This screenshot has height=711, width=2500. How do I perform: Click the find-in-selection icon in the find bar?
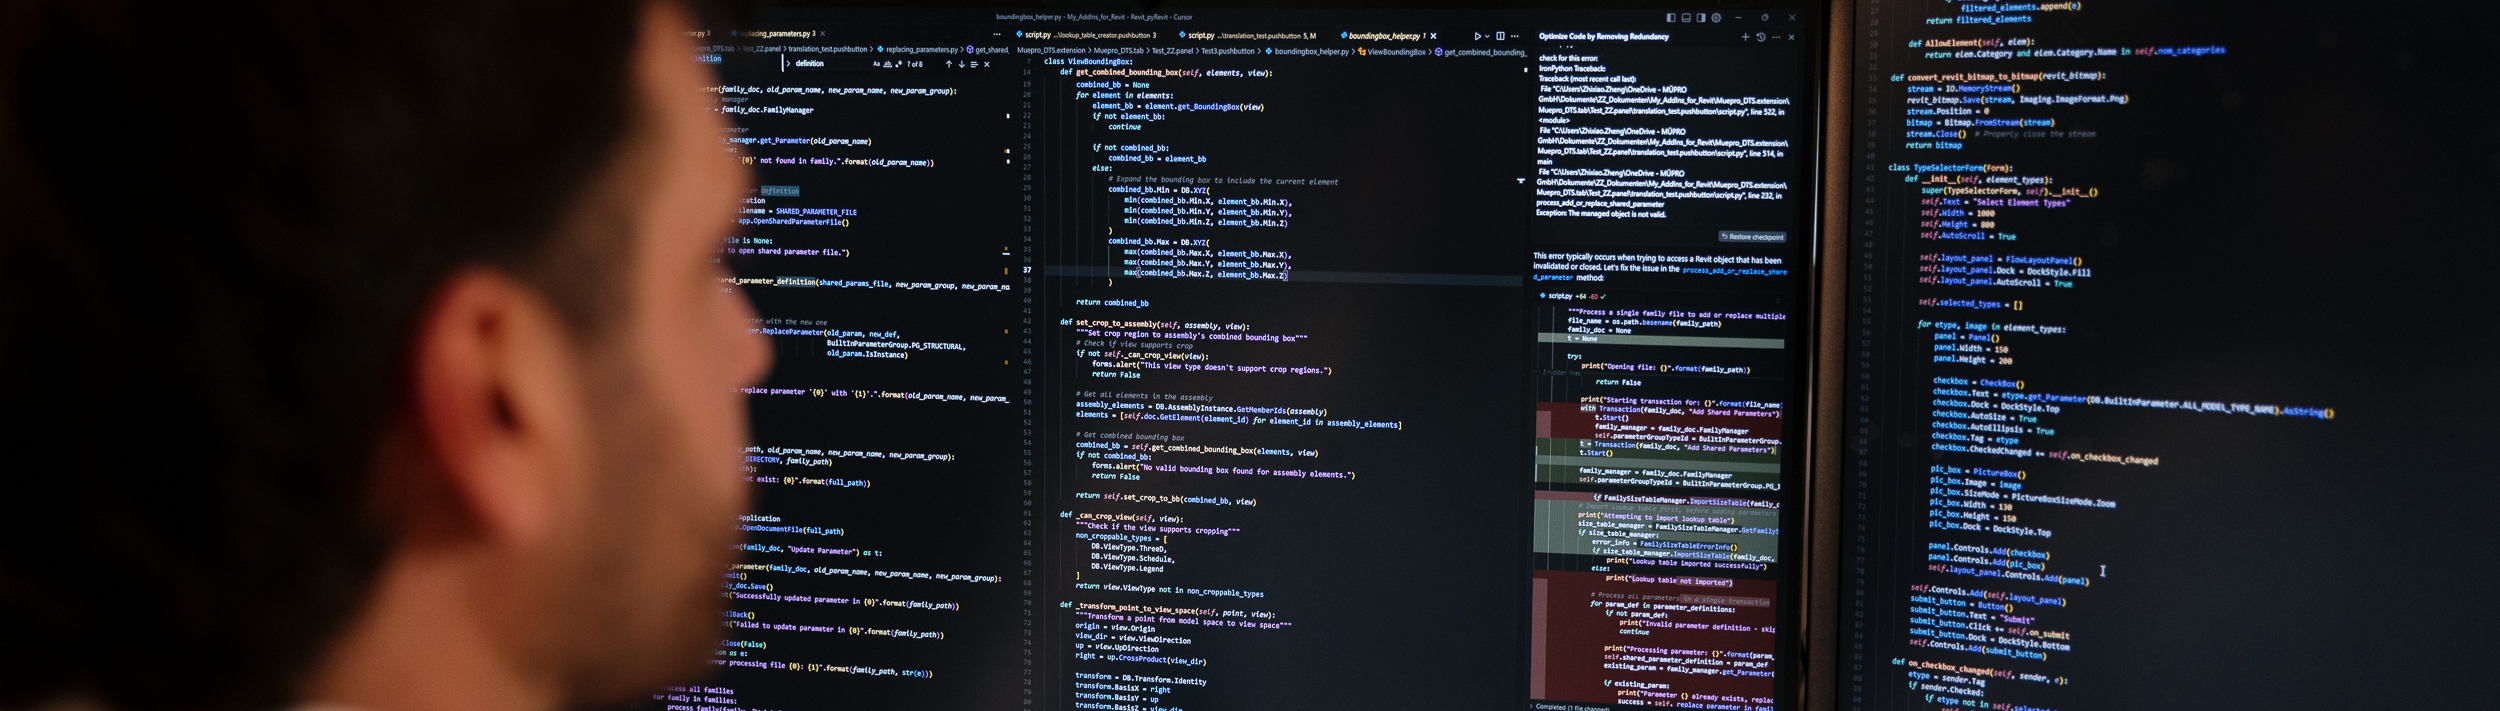pyautogui.click(x=974, y=64)
